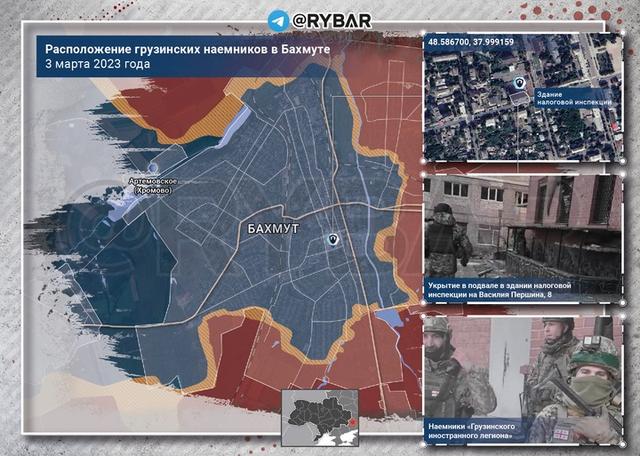
Task: Click the Ukraine locator inset map
Action: [320, 418]
